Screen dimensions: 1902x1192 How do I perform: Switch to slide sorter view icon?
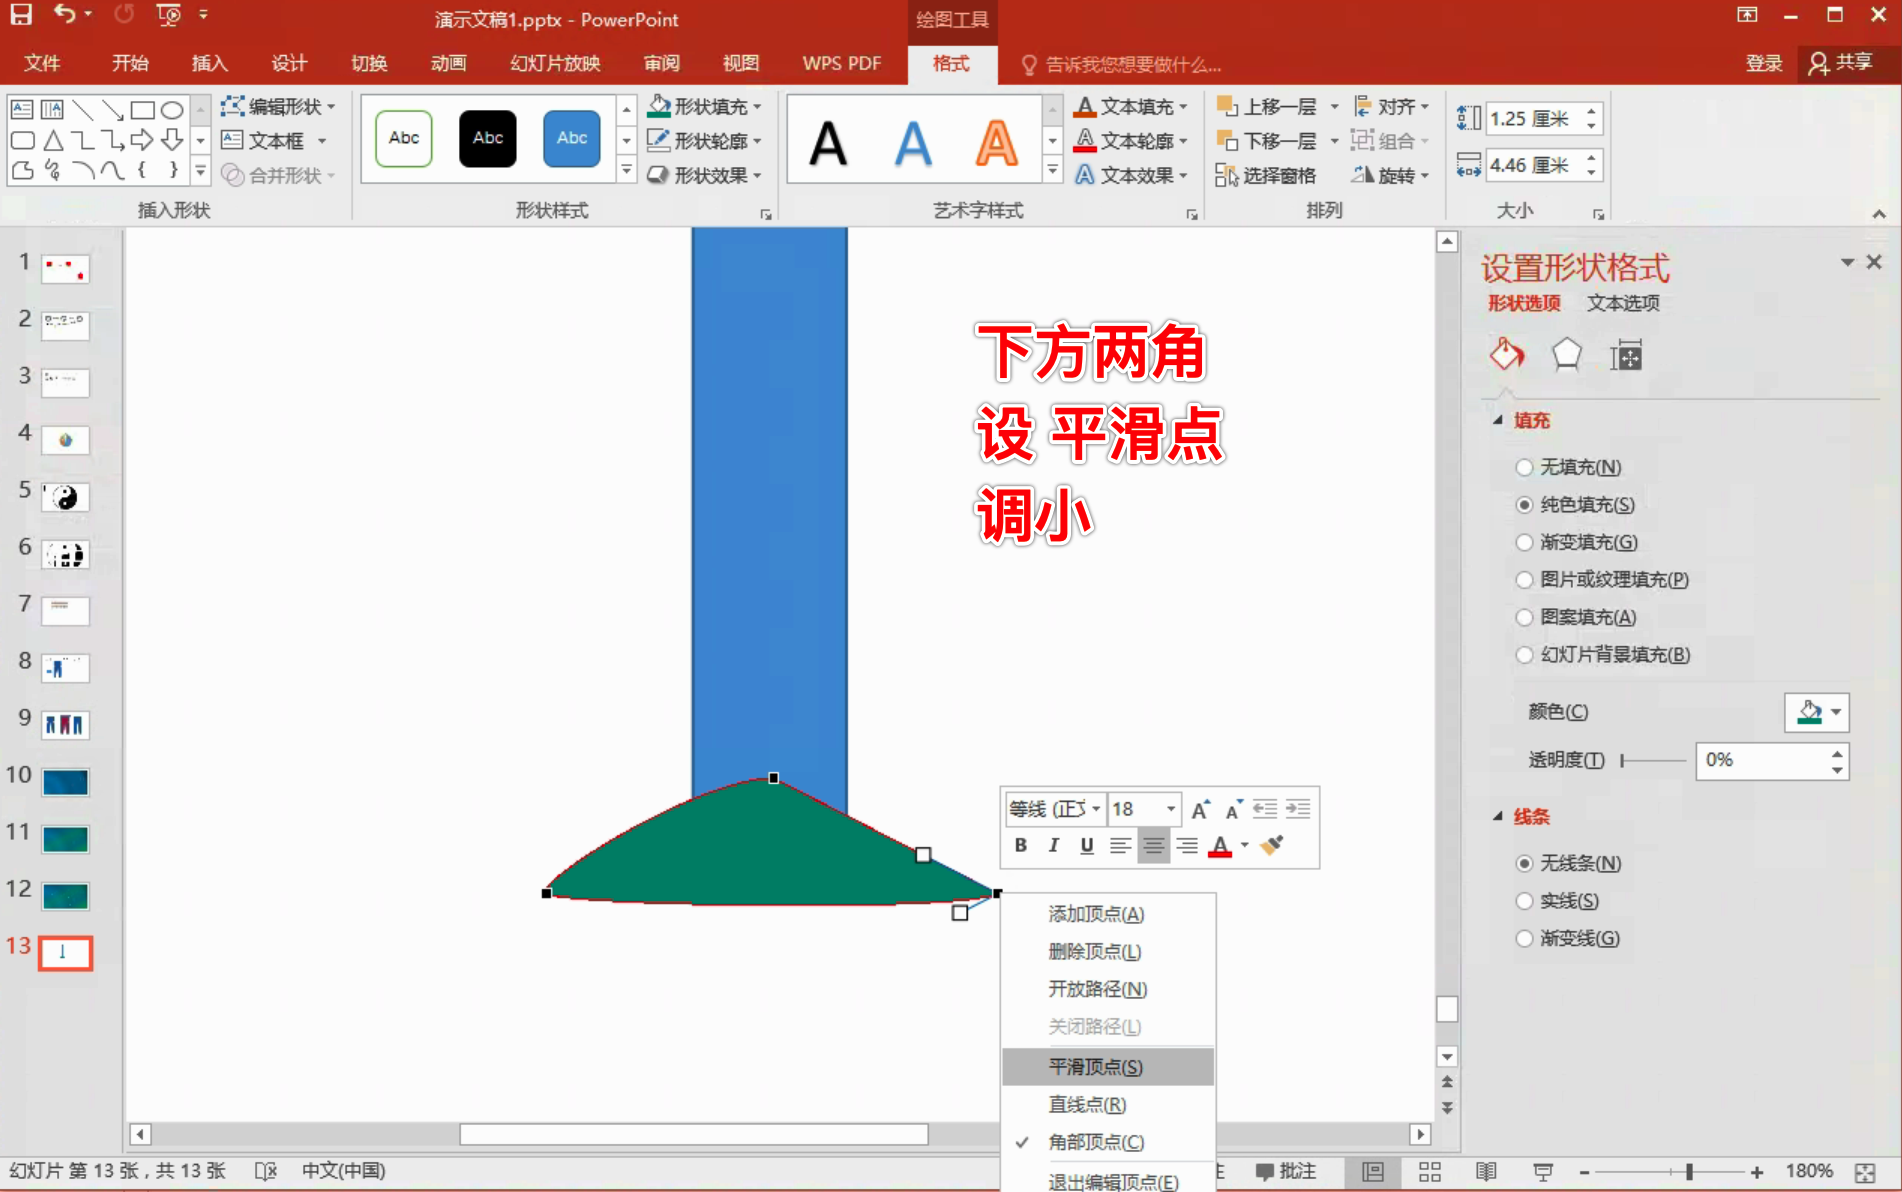pos(1430,1171)
